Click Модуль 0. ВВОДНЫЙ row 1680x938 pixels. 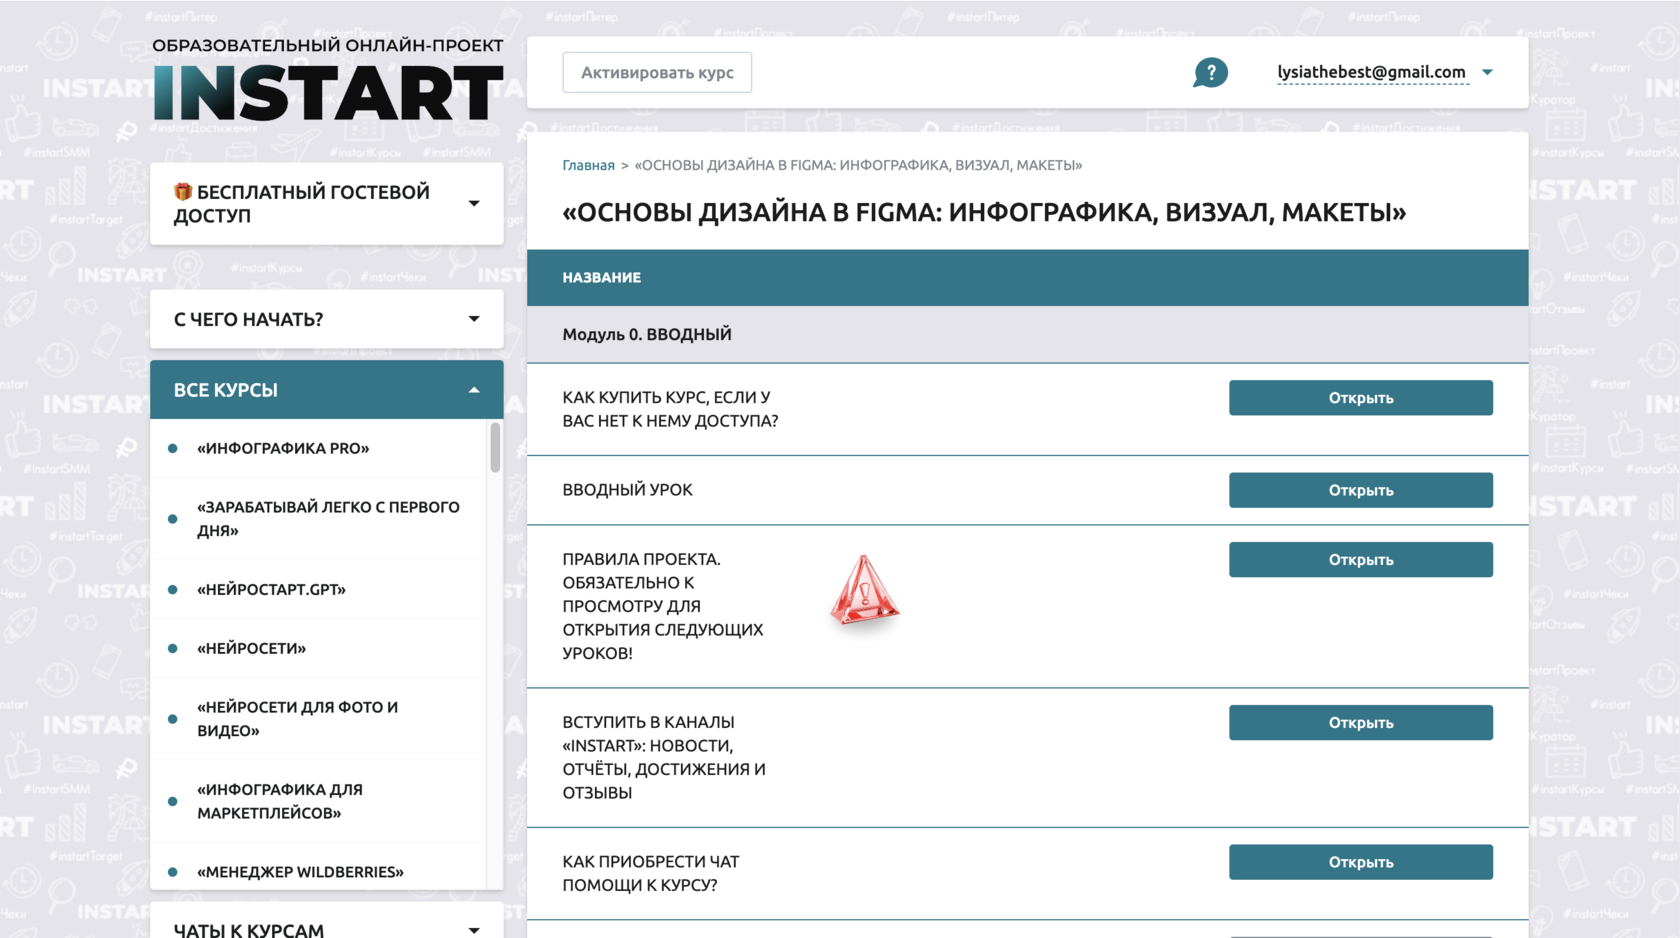point(1027,334)
